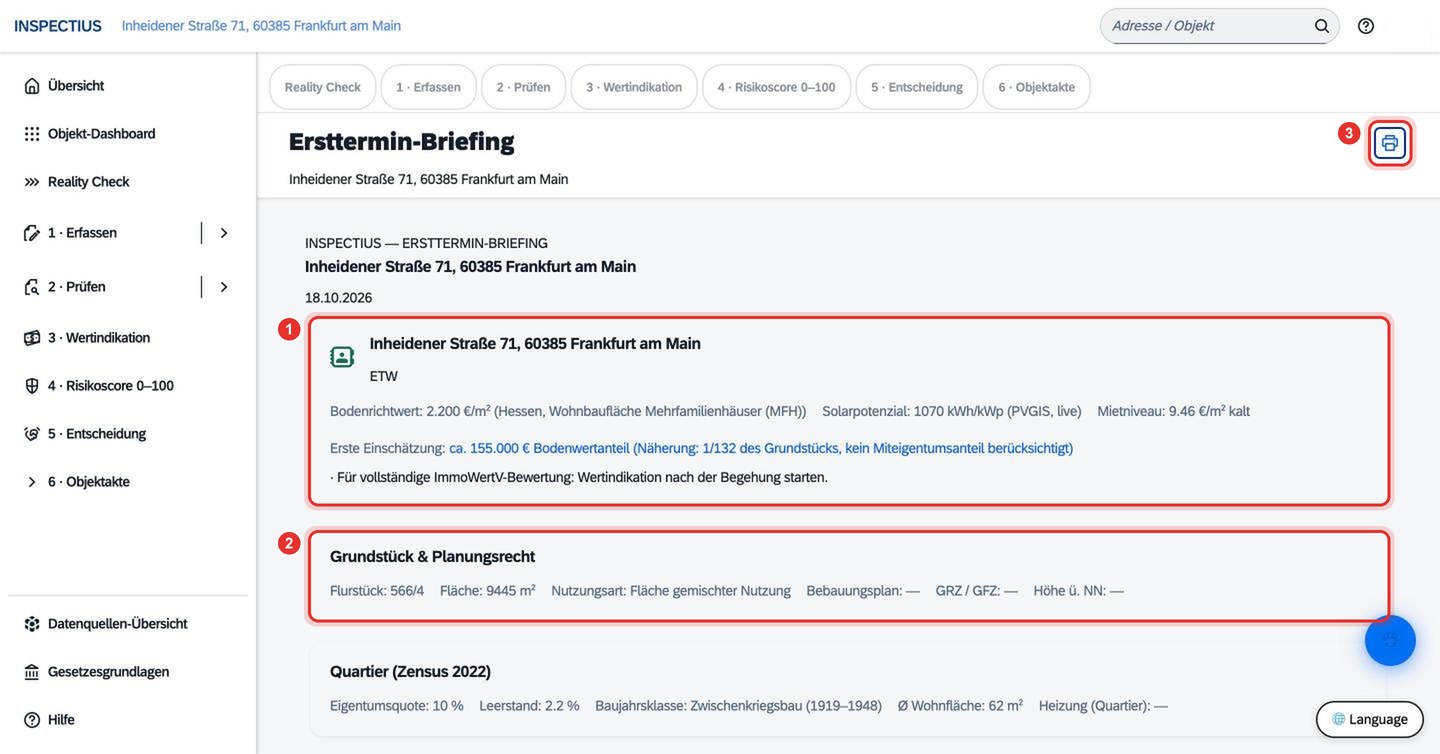This screenshot has width=1440, height=754.
Task: Click the header address link Inheidener Straße 71
Action: pyautogui.click(x=261, y=26)
